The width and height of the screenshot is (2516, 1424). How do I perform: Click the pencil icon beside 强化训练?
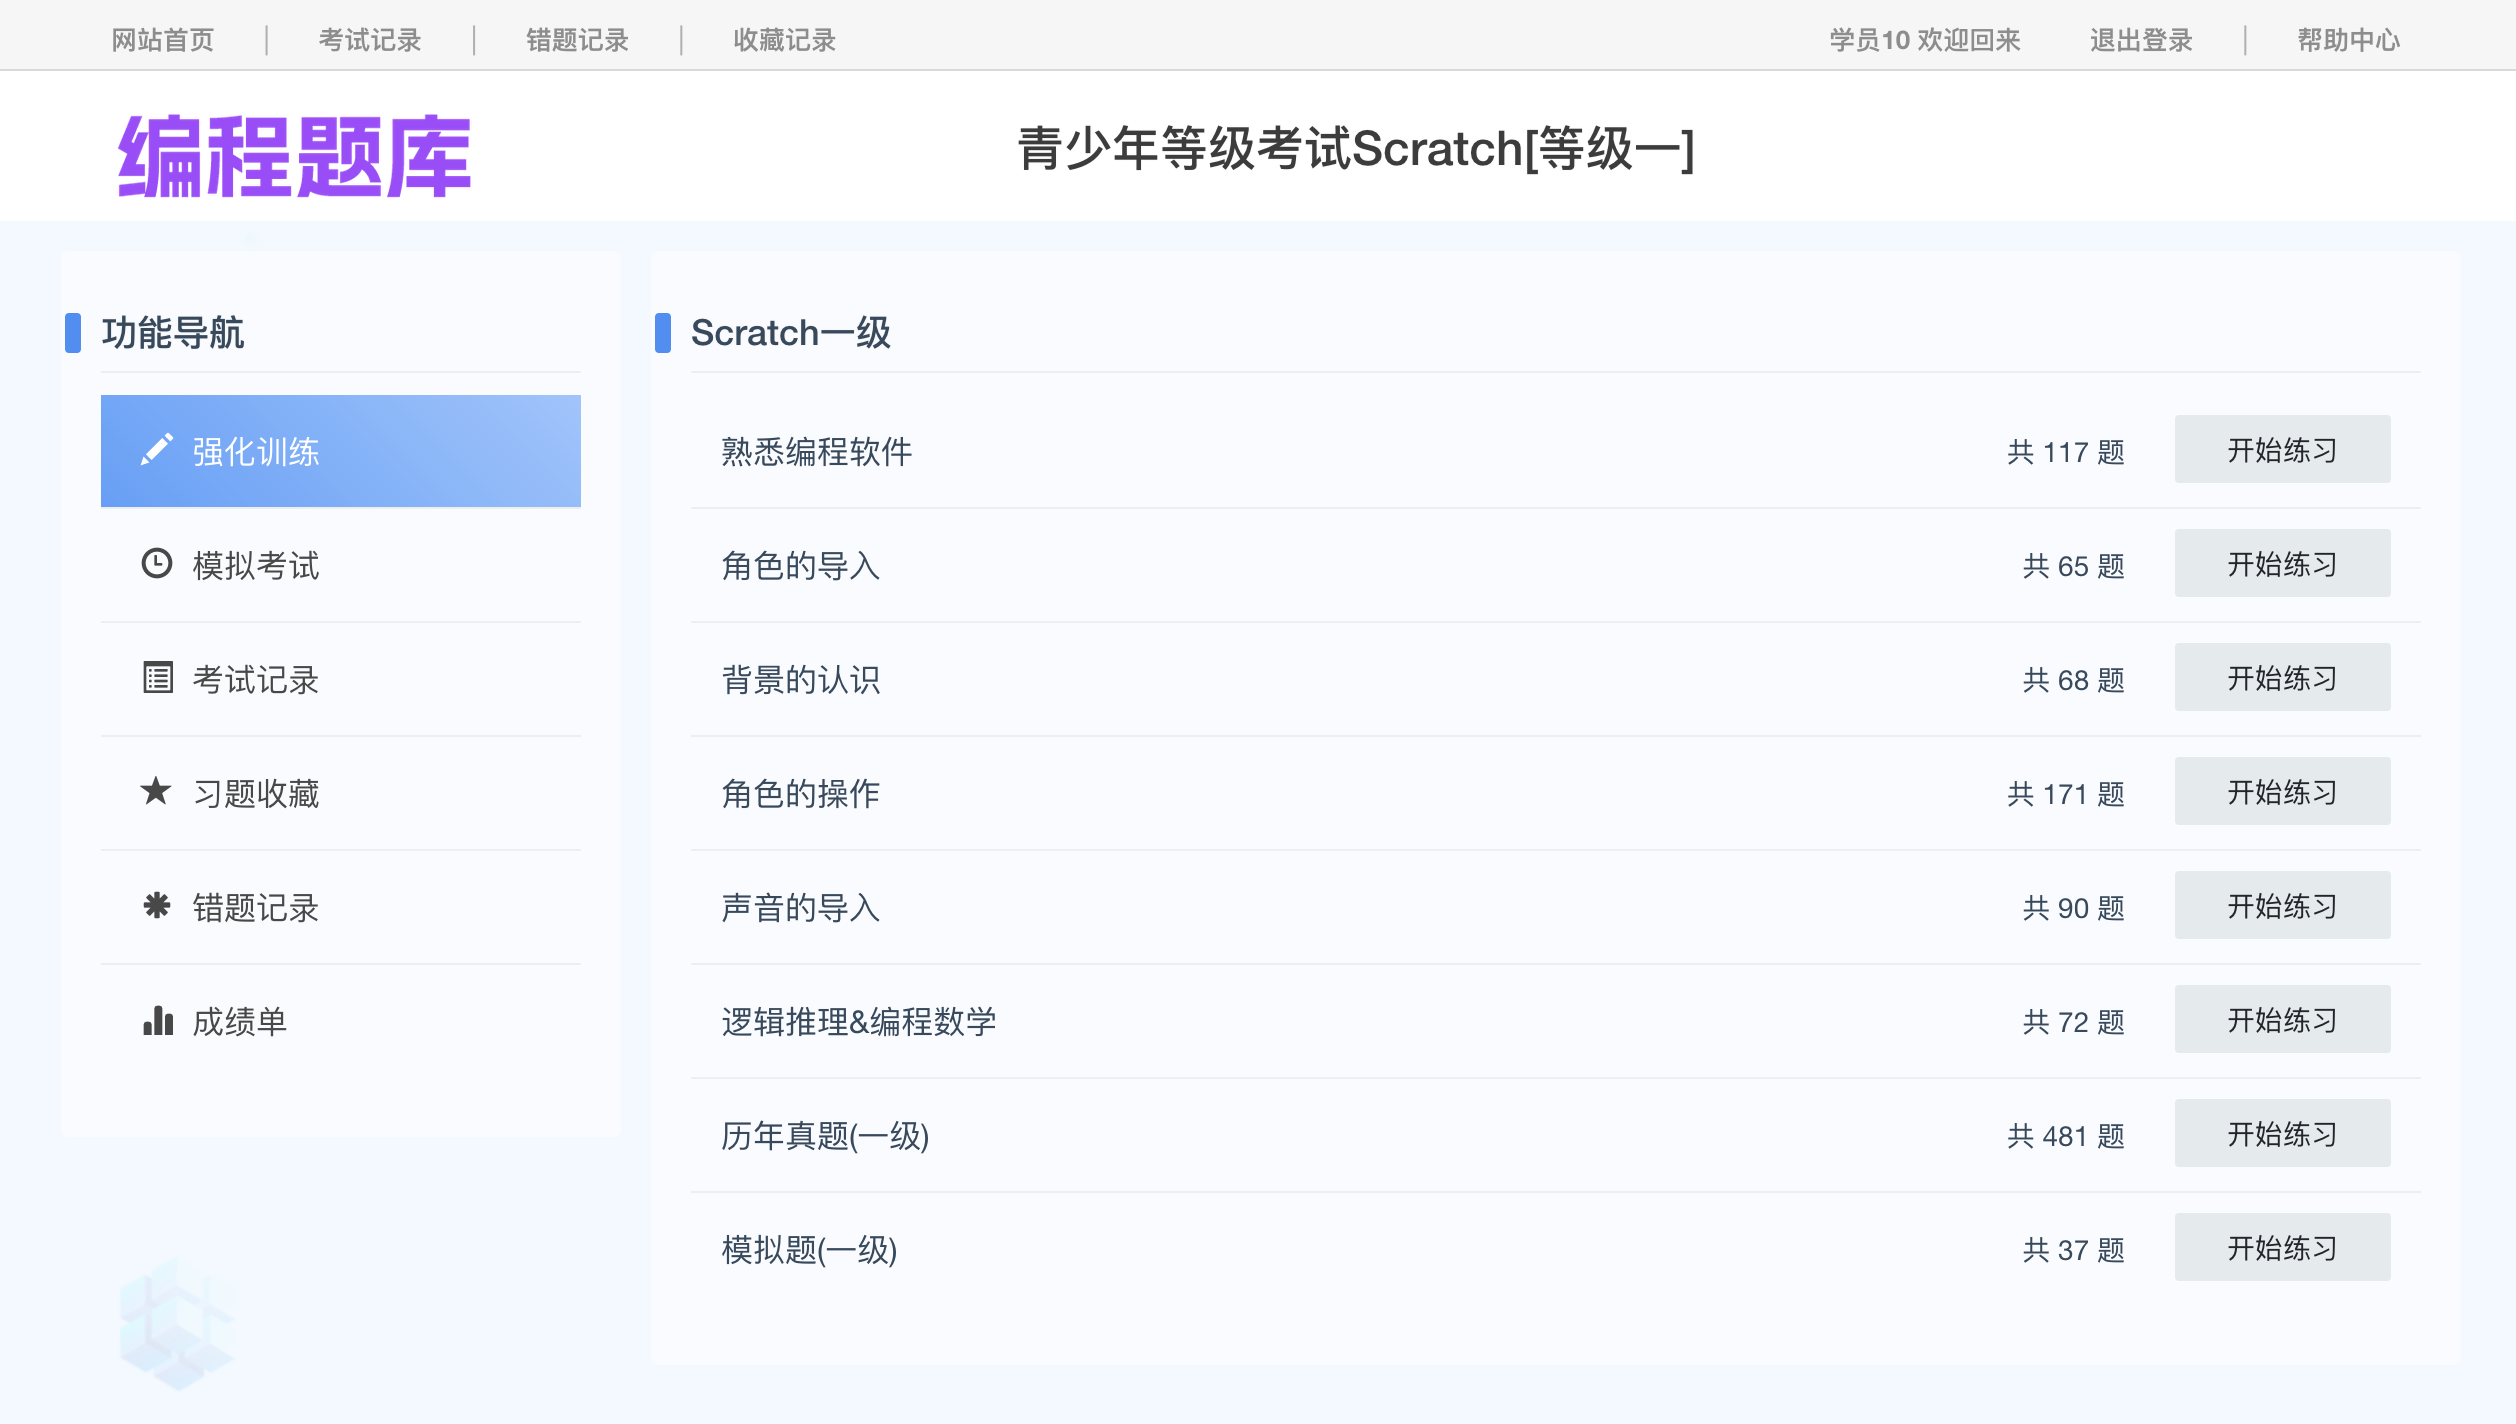(x=157, y=451)
